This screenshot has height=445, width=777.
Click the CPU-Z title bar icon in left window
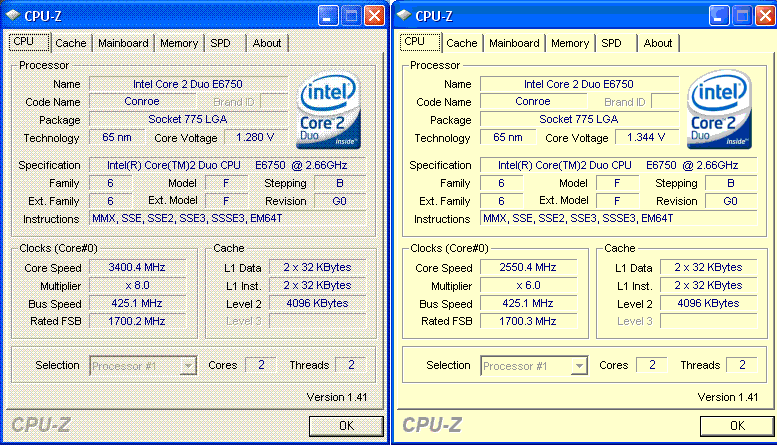[x=13, y=15]
